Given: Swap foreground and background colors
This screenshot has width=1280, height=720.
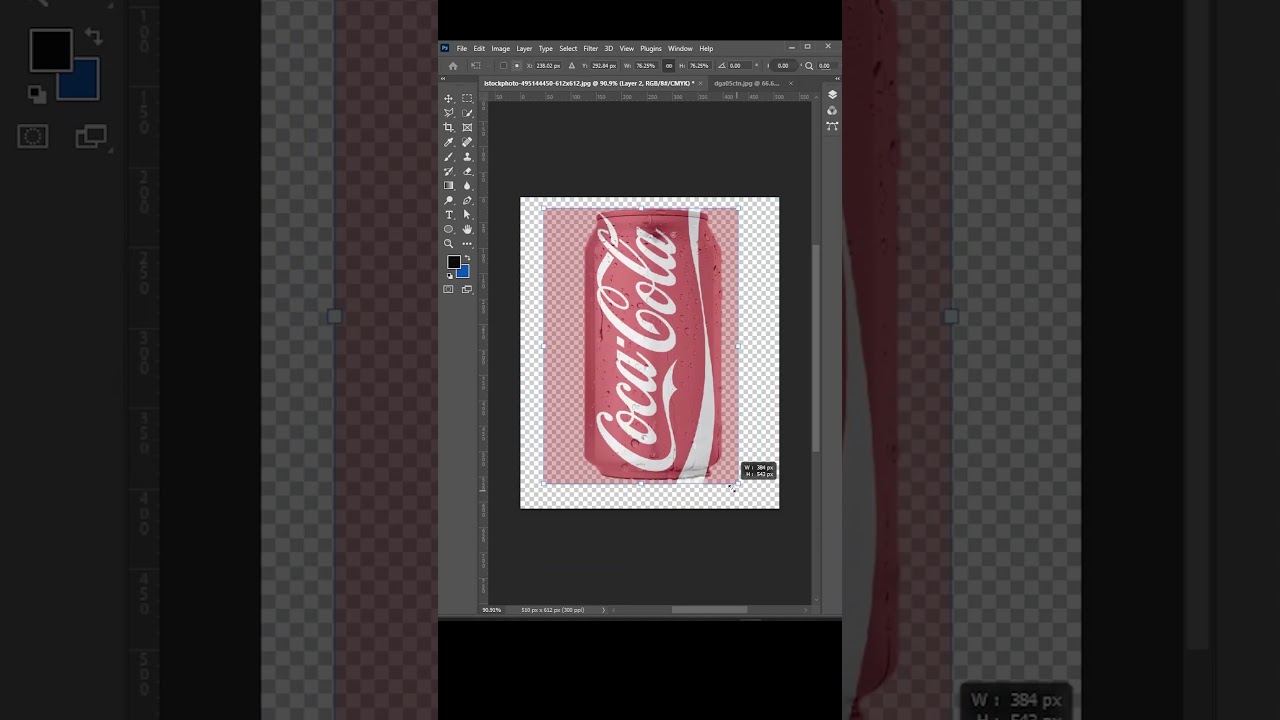Looking at the screenshot, I should [467, 258].
